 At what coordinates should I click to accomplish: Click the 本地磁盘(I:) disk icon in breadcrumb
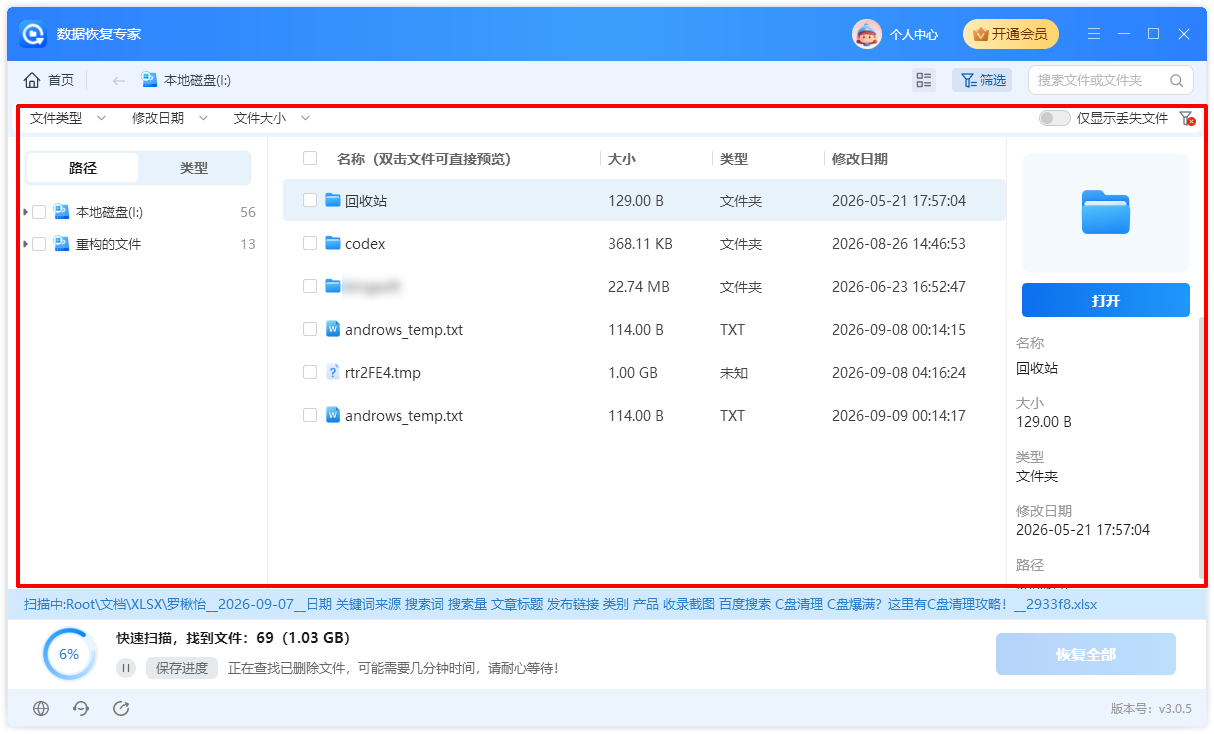(x=150, y=80)
